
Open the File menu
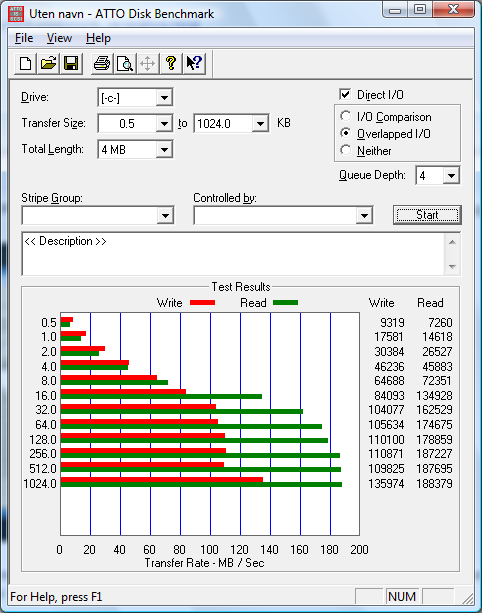point(24,38)
